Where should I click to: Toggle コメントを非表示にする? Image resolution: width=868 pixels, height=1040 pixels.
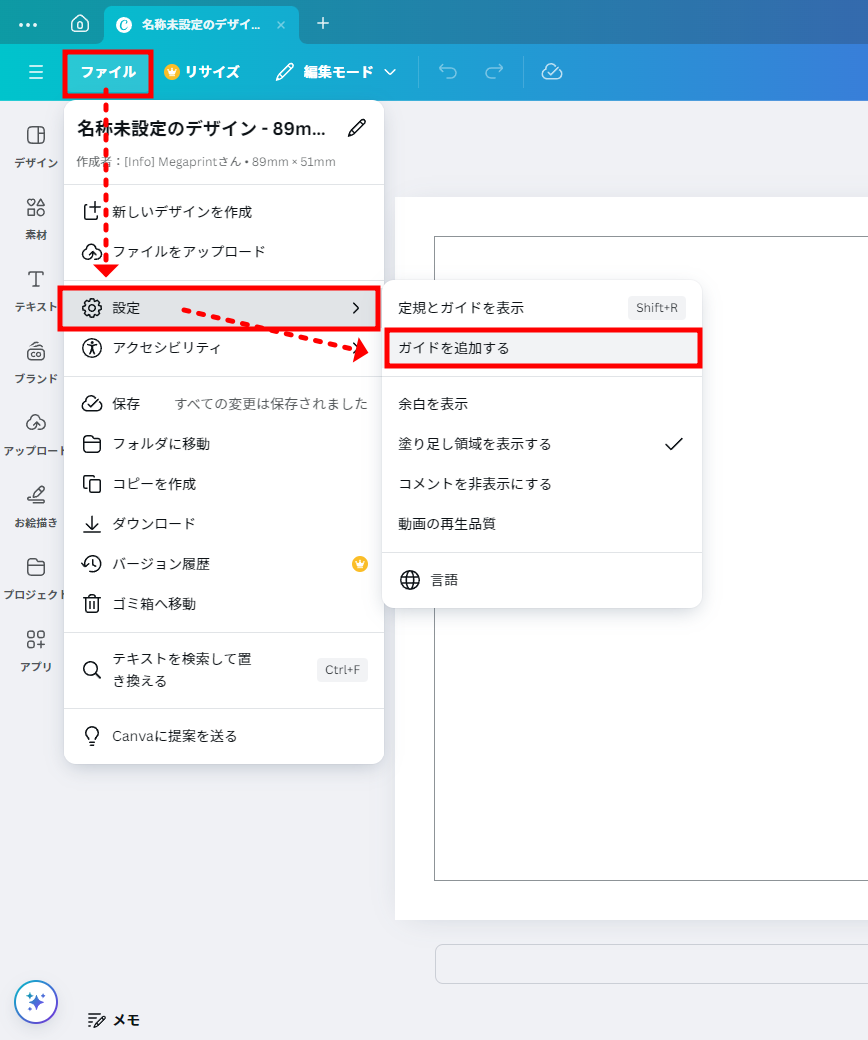coord(542,484)
